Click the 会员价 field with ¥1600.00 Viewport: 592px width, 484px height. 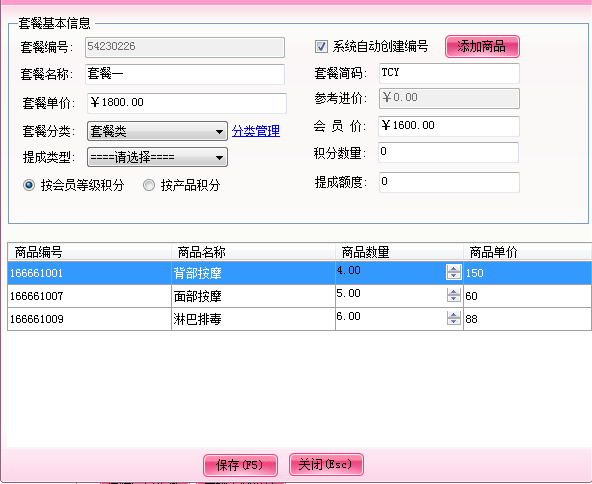tap(449, 126)
